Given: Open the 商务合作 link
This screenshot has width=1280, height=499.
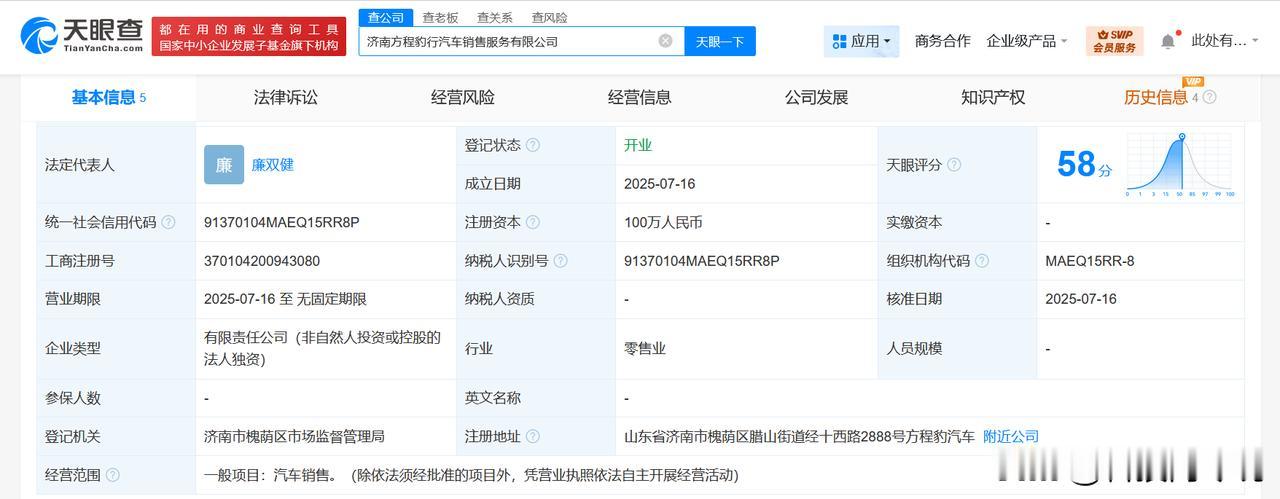Looking at the screenshot, I should pos(942,41).
